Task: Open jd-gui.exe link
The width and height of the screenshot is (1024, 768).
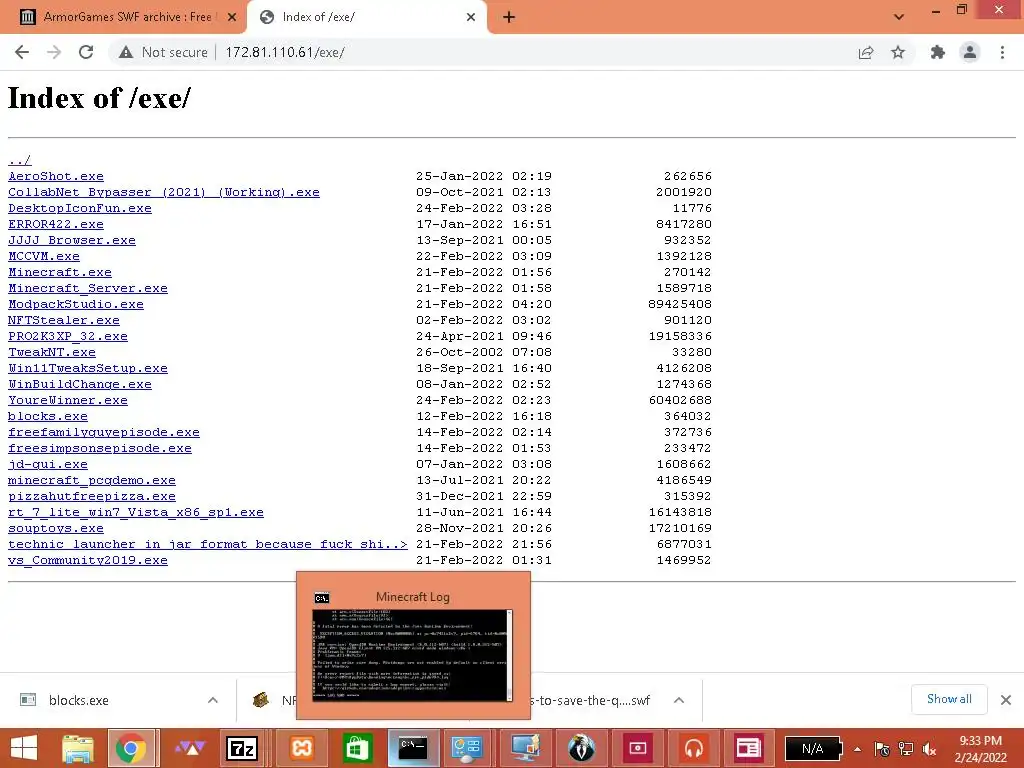Action: 48,464
